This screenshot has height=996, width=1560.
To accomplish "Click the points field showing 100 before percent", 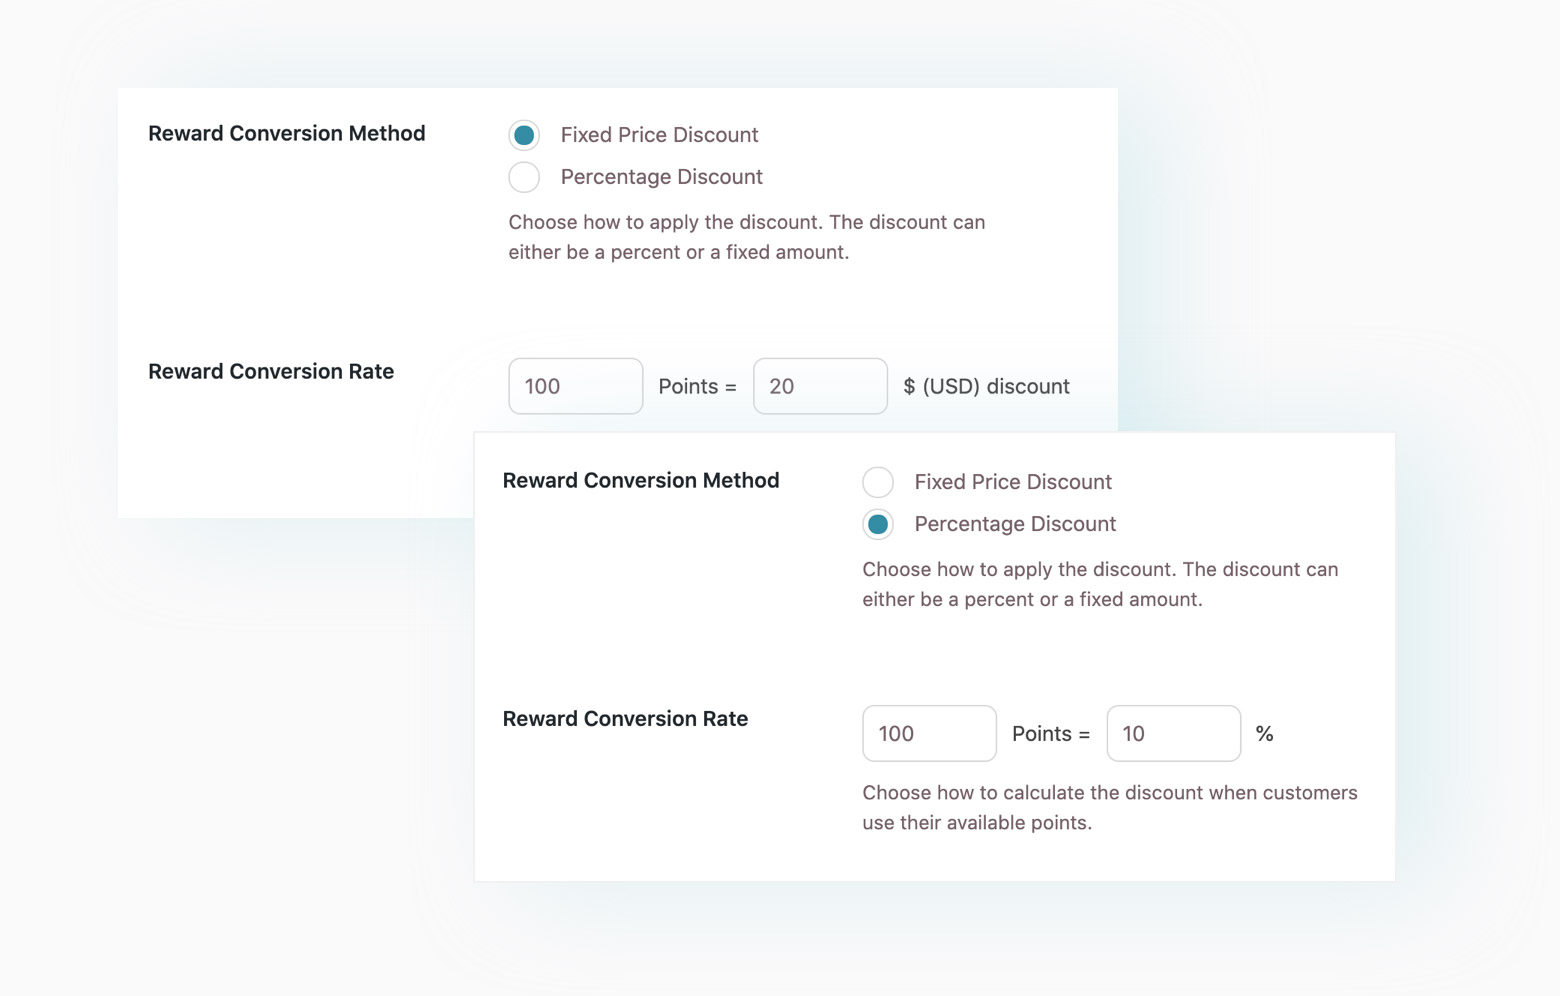I will [x=930, y=733].
